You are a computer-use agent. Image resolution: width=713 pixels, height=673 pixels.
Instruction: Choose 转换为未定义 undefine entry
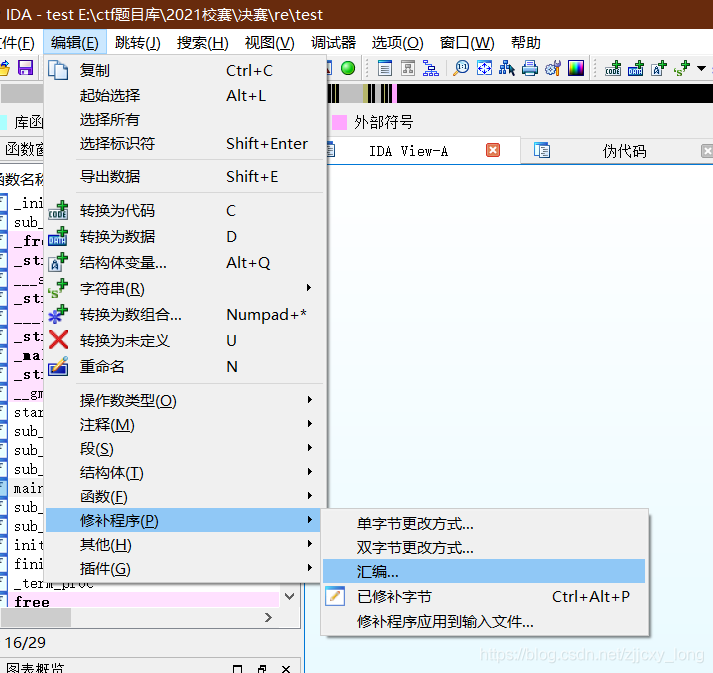pyautogui.click(x=186, y=340)
